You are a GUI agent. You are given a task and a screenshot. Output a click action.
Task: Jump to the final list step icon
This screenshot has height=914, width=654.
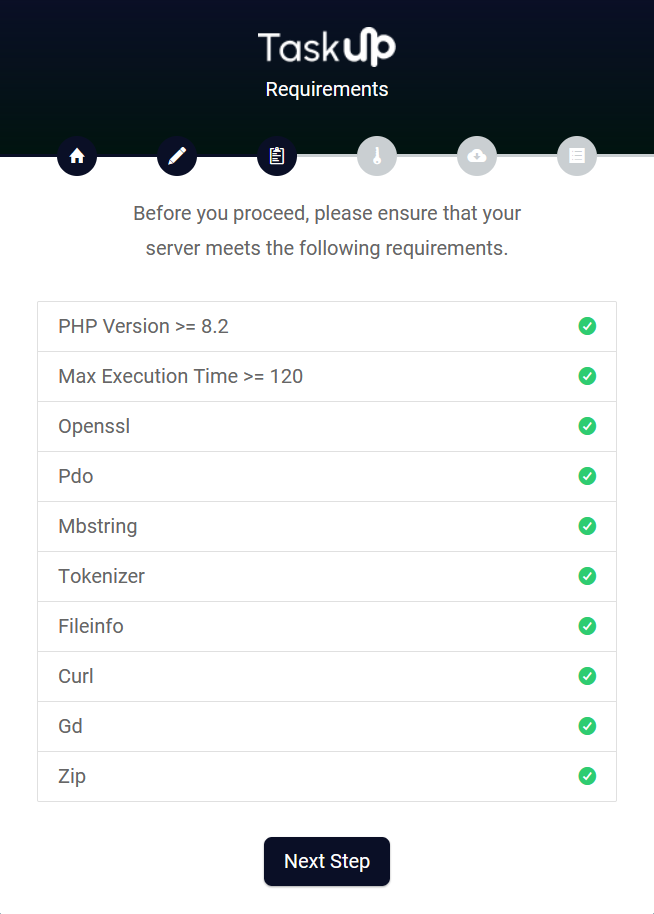coord(577,156)
